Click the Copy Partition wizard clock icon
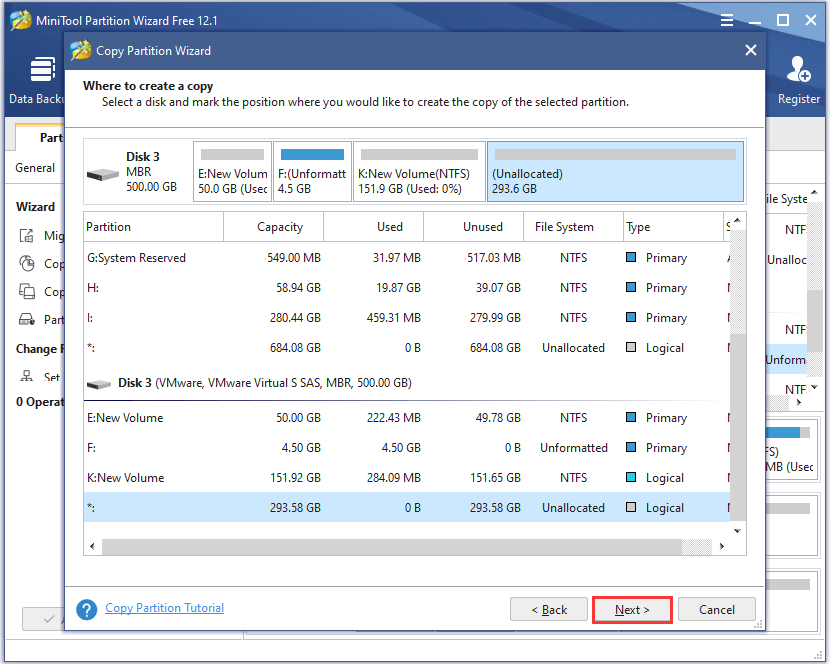Viewport: 830px width, 664px height. pos(26,263)
